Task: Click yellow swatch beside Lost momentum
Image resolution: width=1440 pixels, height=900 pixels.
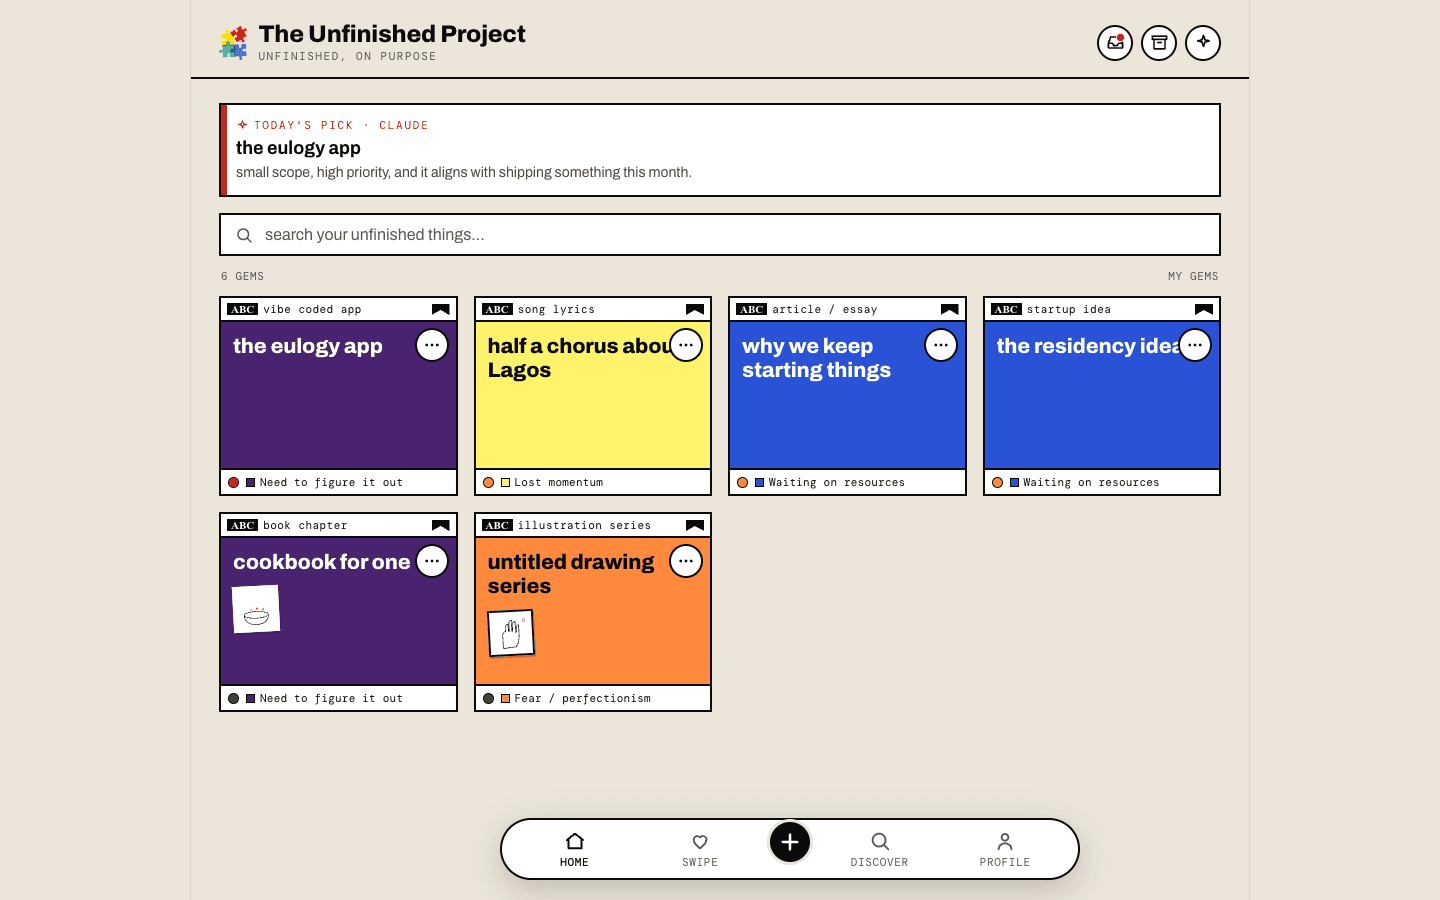Action: (x=506, y=483)
